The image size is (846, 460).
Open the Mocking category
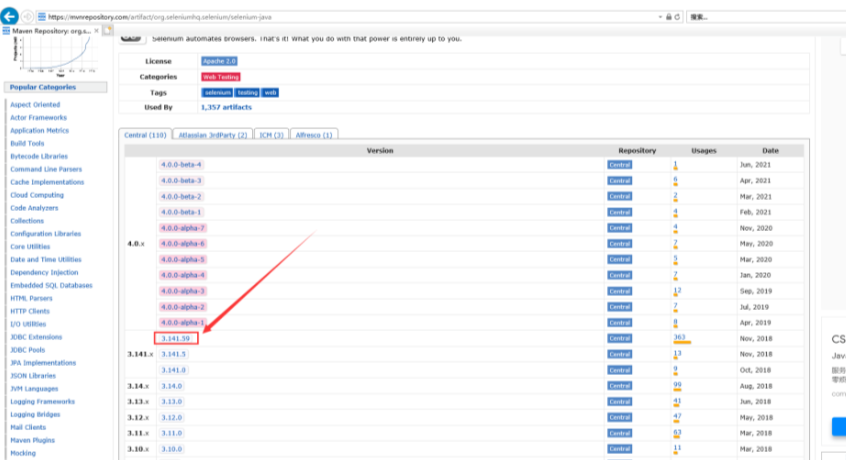(23, 453)
